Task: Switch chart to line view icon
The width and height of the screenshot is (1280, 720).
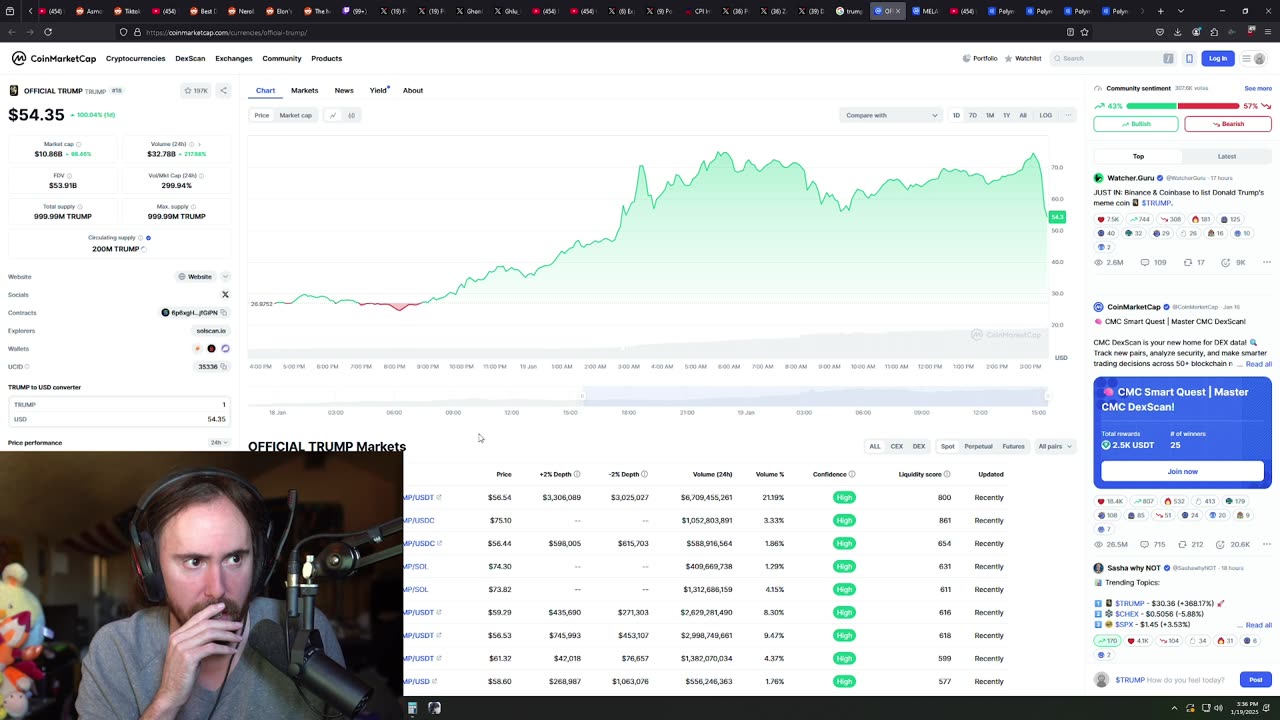Action: tap(333, 115)
